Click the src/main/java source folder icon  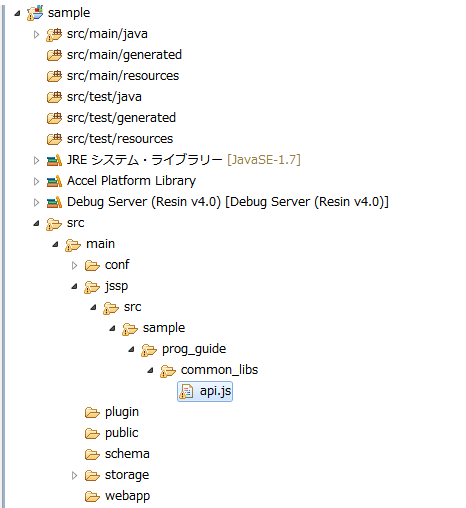point(54,34)
